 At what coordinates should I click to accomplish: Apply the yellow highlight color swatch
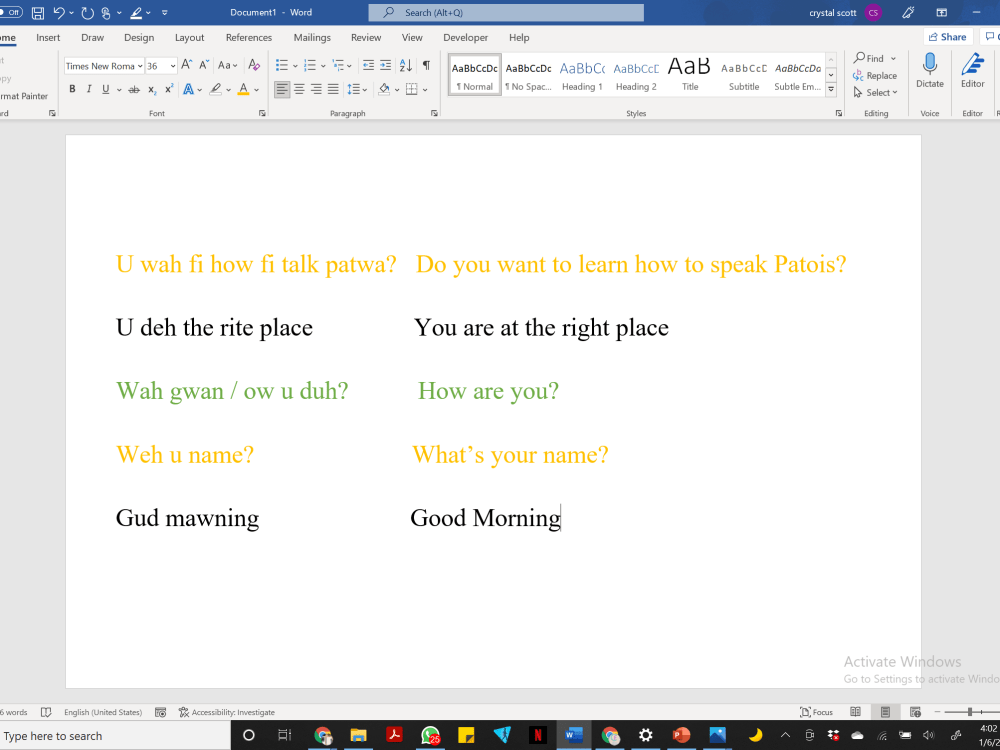point(216,89)
